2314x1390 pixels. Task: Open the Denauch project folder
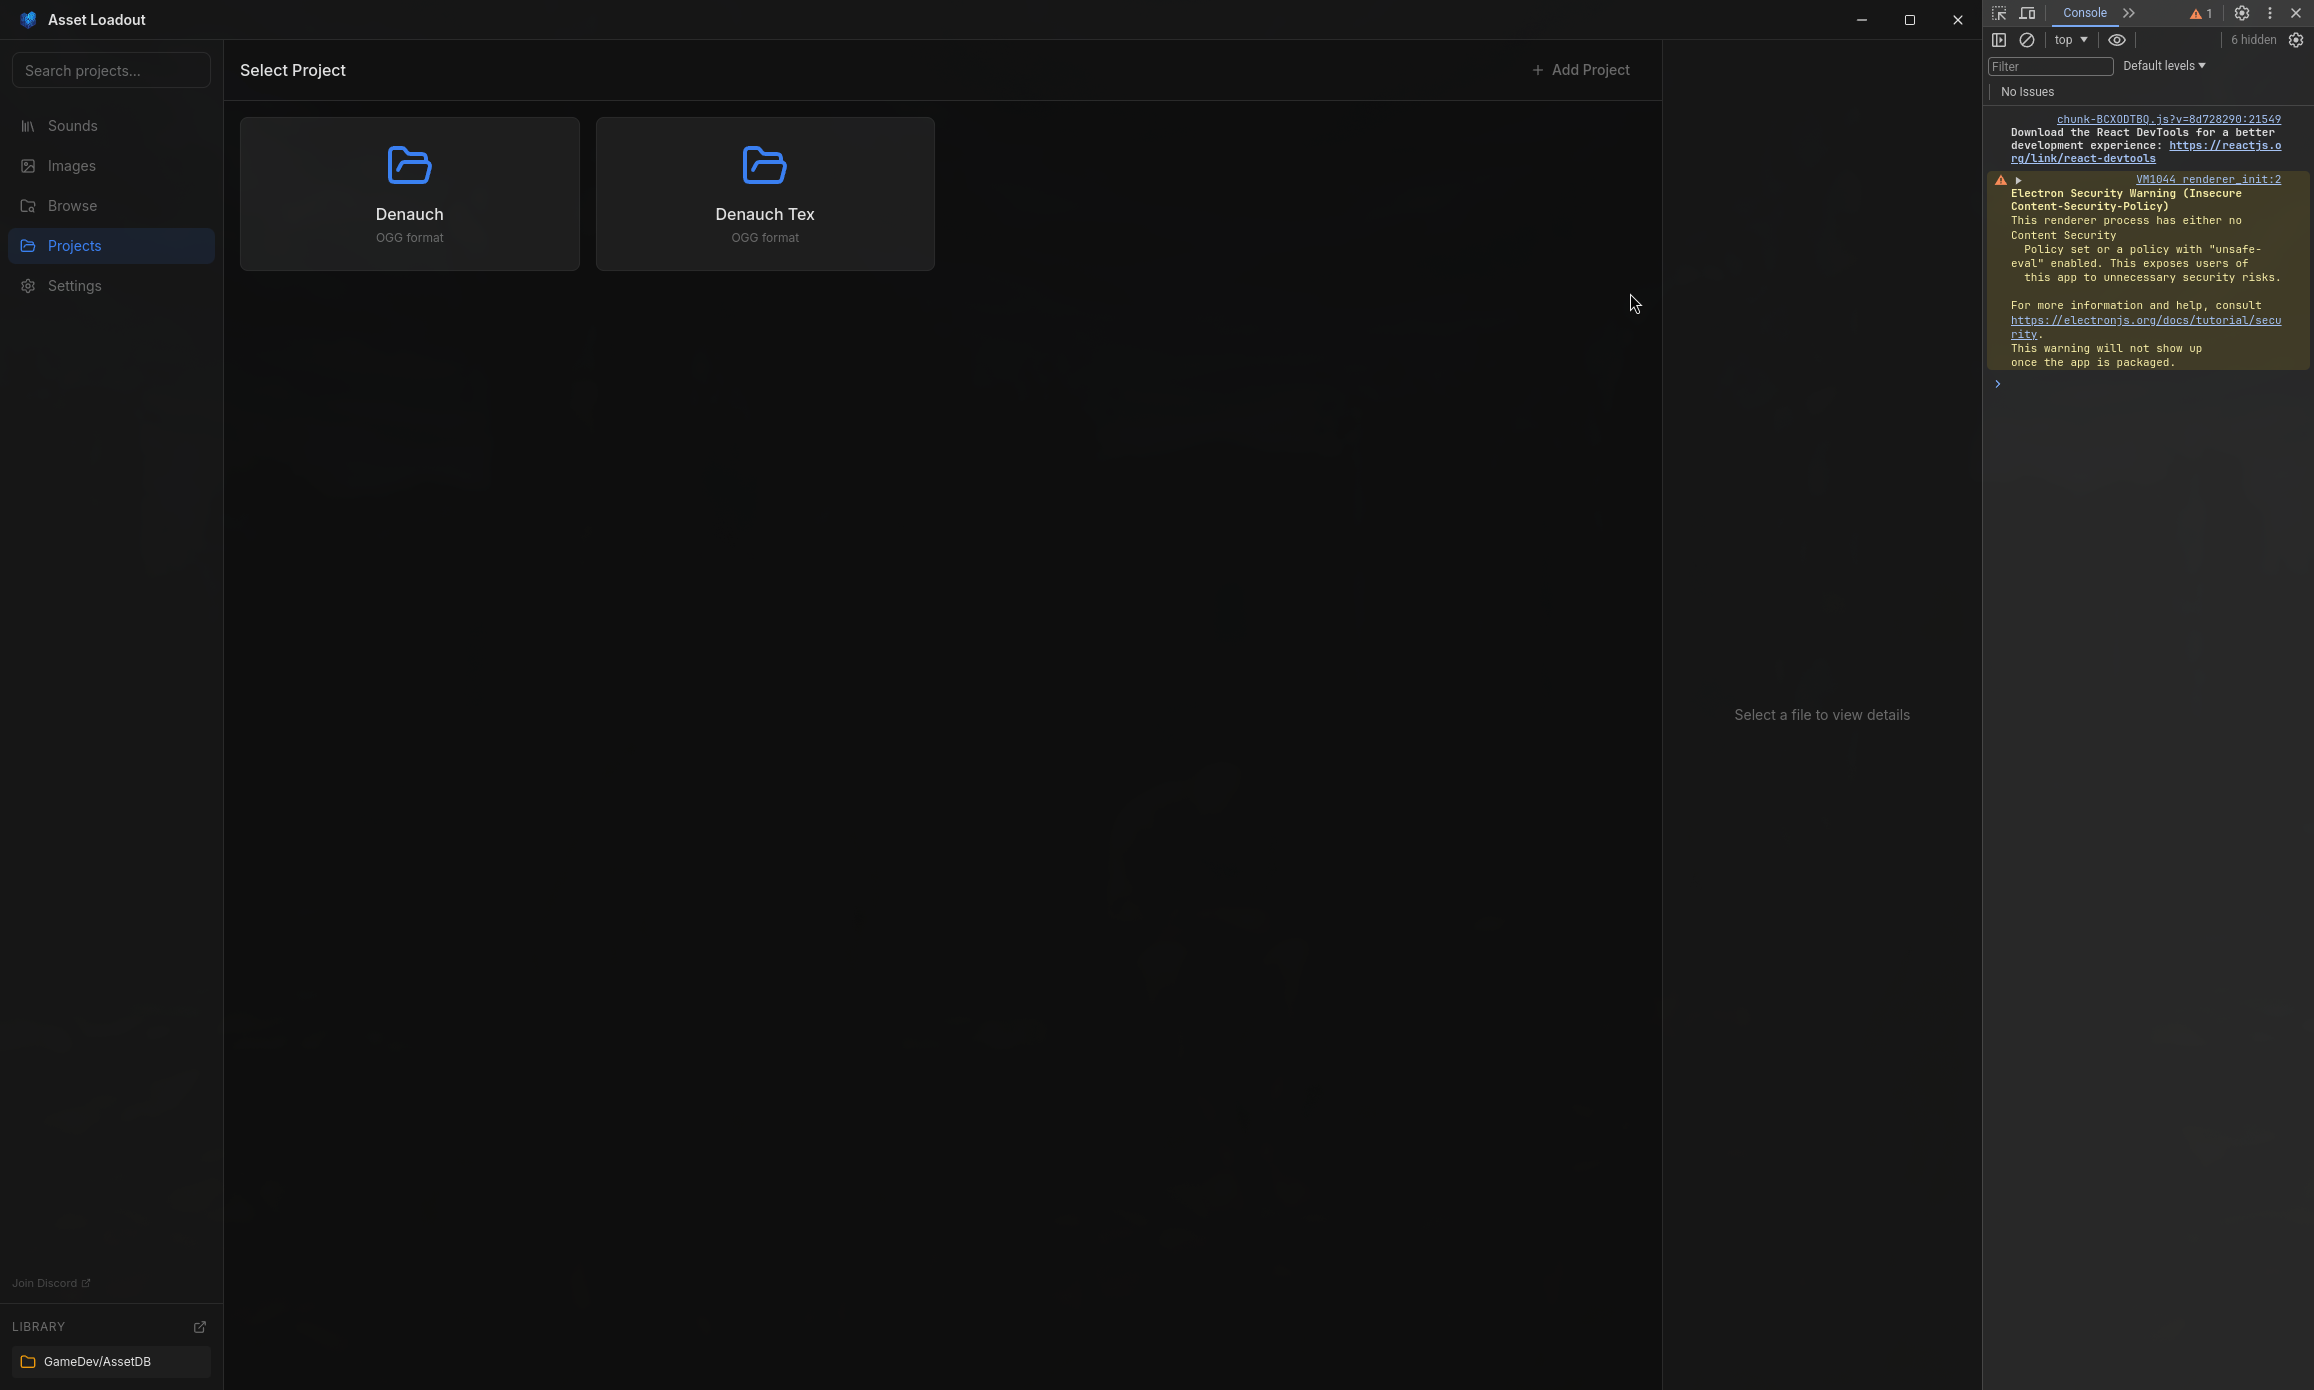pyautogui.click(x=409, y=193)
